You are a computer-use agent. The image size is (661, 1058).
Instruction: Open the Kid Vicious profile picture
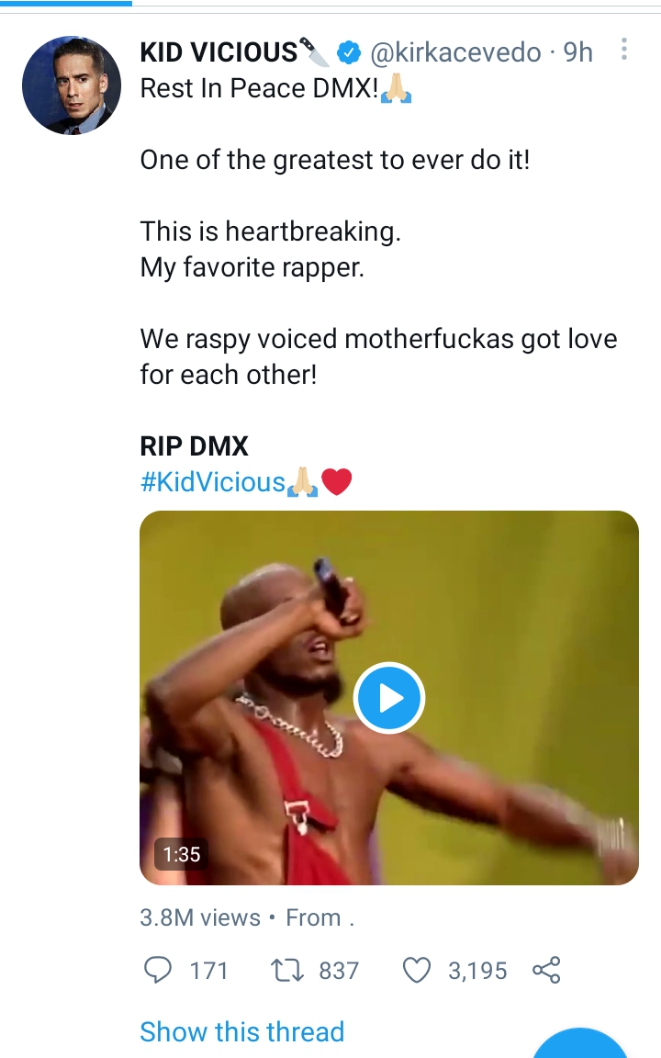coord(71,86)
